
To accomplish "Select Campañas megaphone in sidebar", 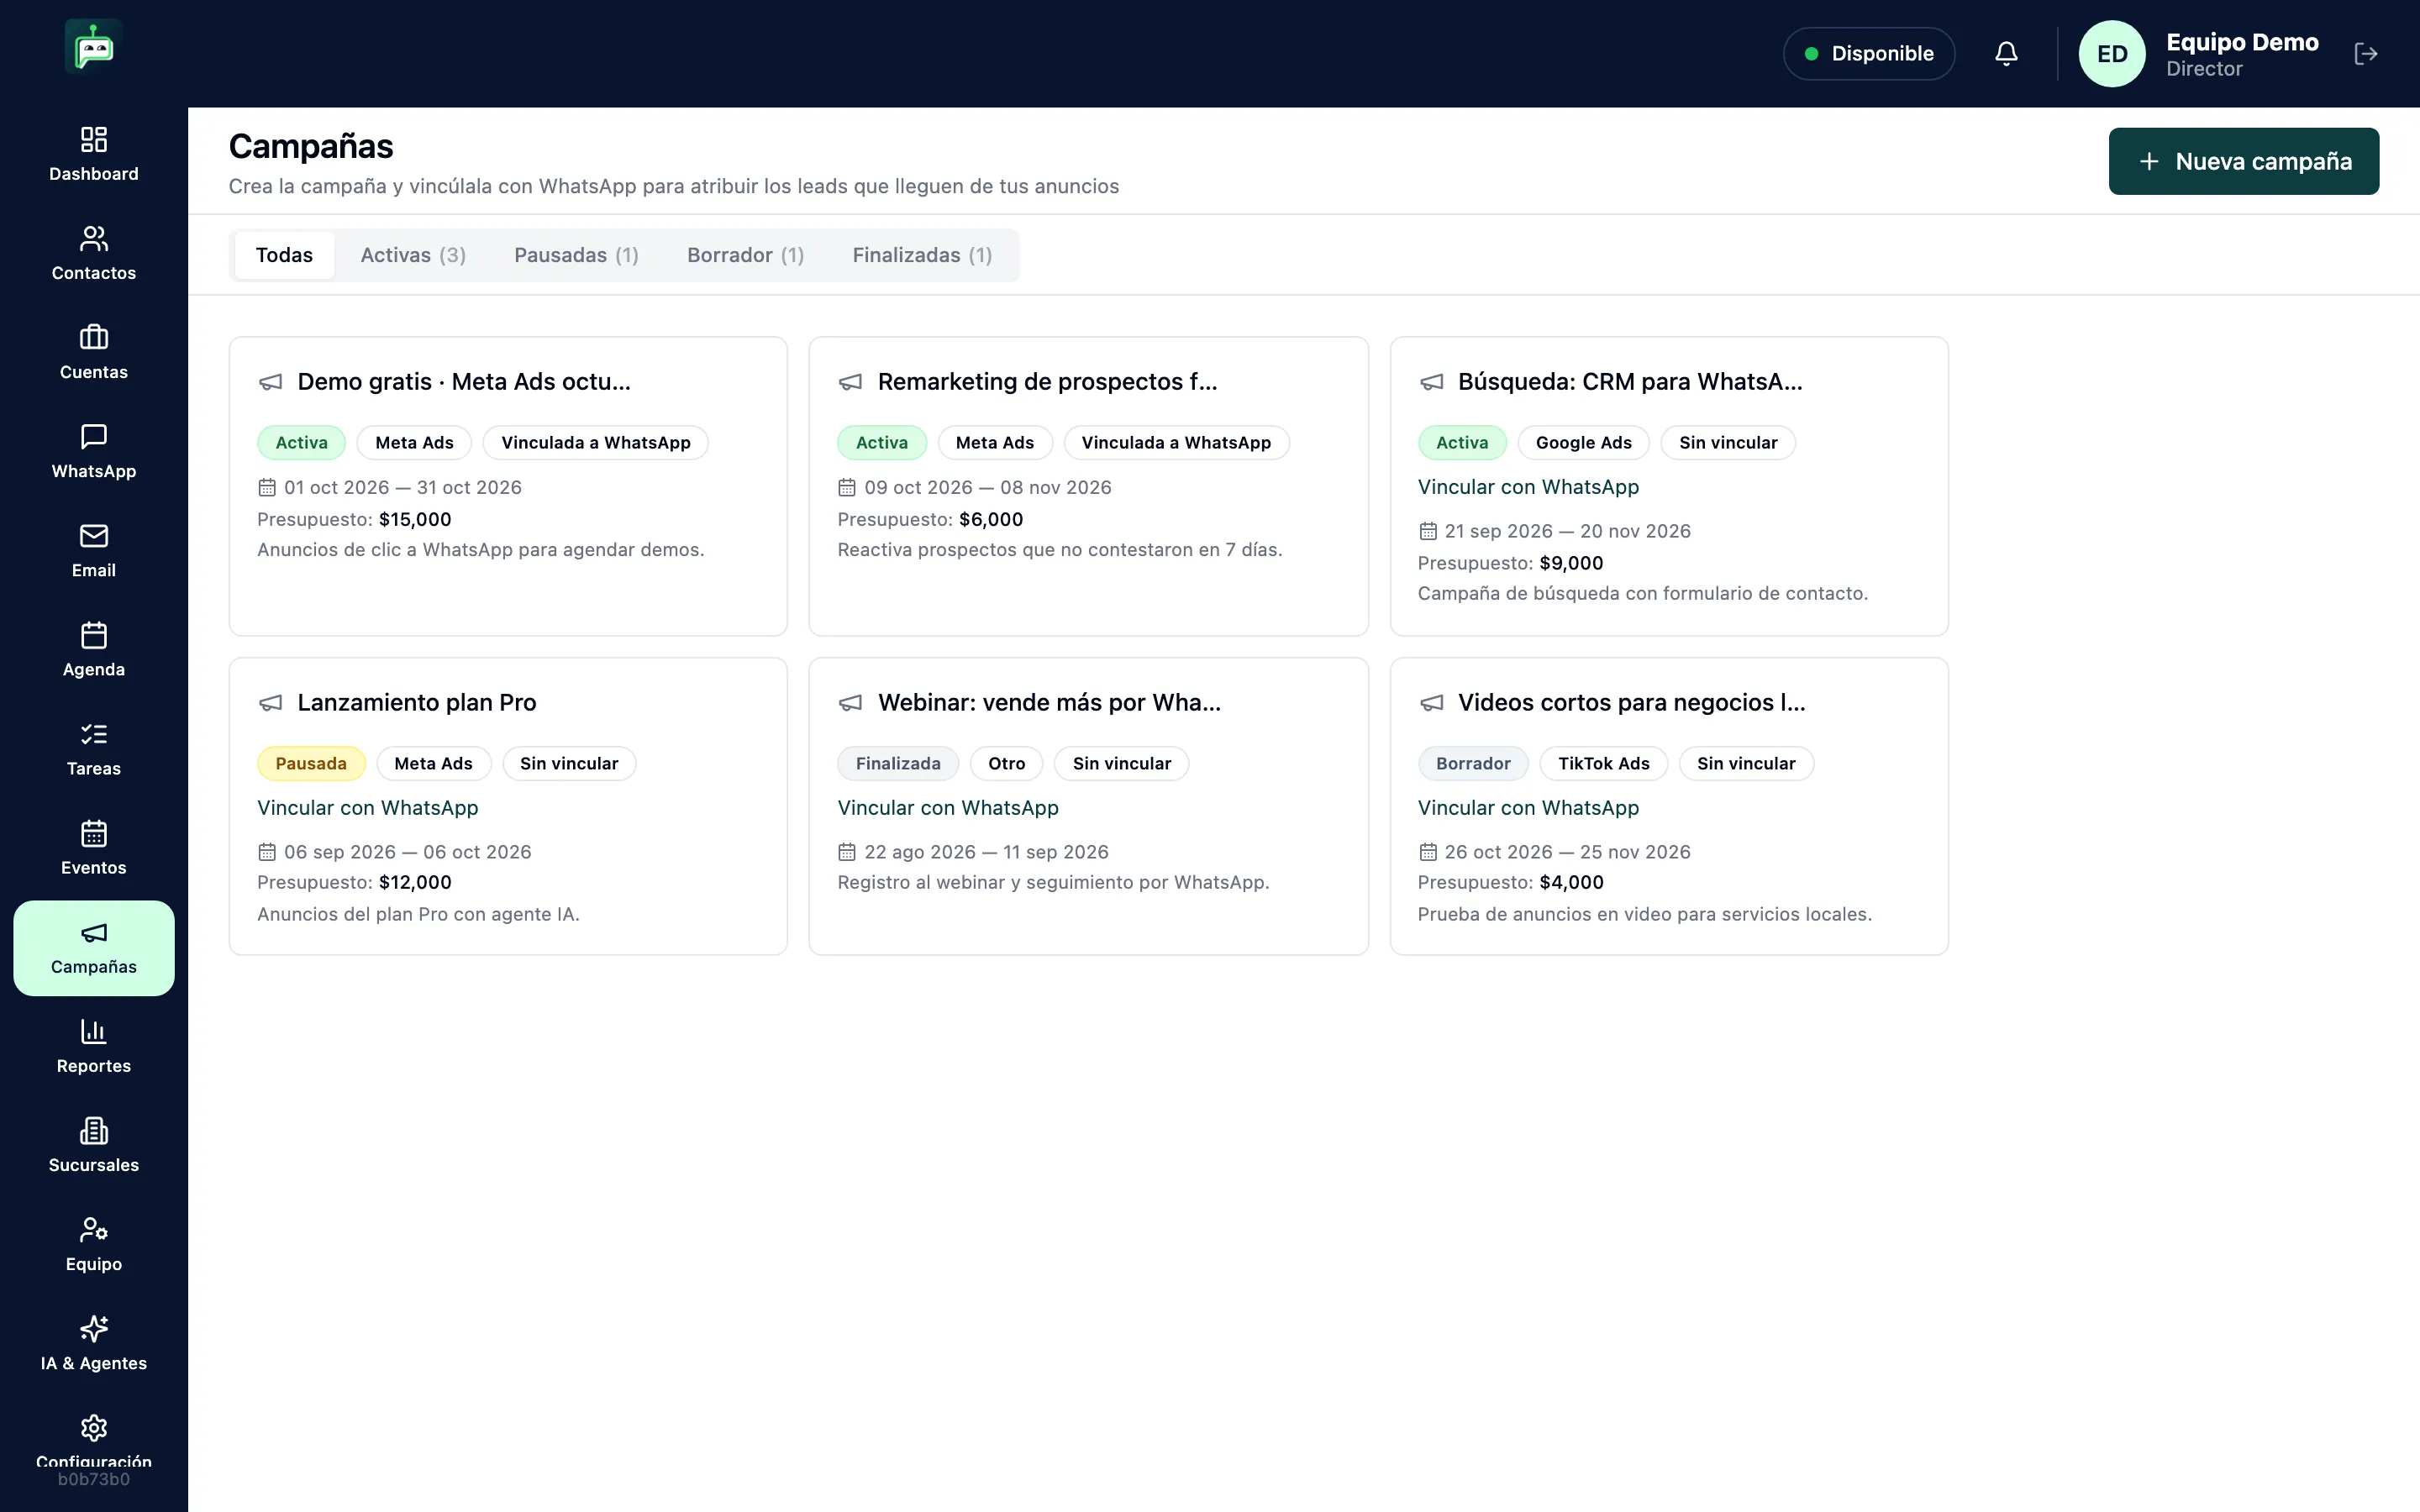I will pos(94,947).
